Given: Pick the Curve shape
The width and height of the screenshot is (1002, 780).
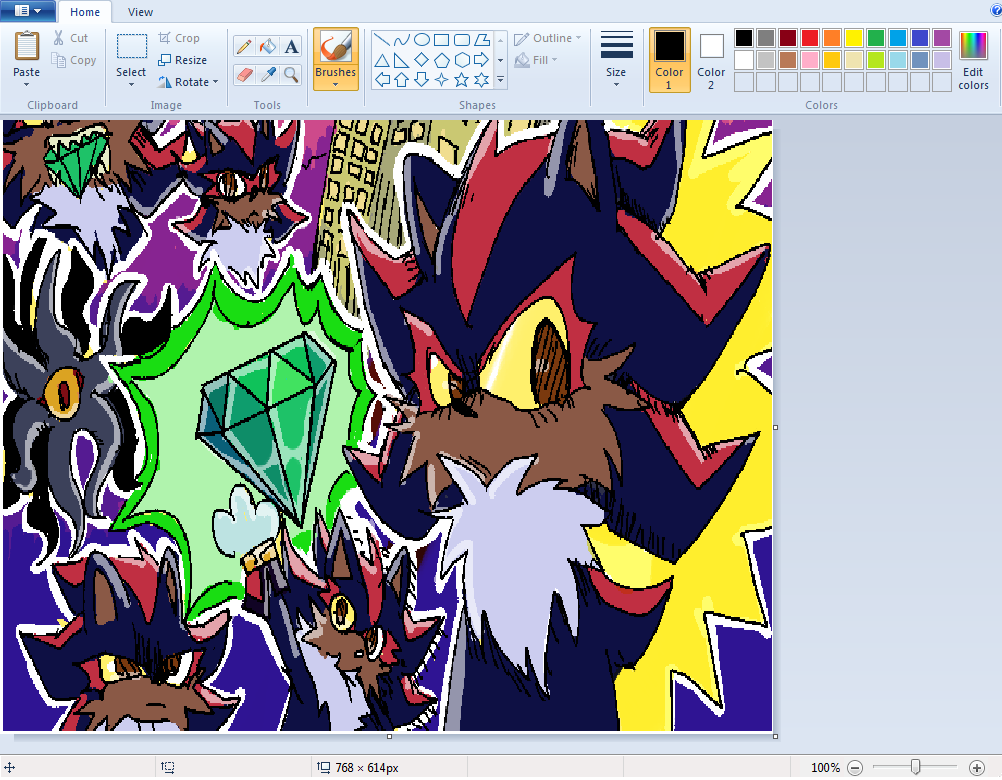Looking at the screenshot, I should coord(401,40).
